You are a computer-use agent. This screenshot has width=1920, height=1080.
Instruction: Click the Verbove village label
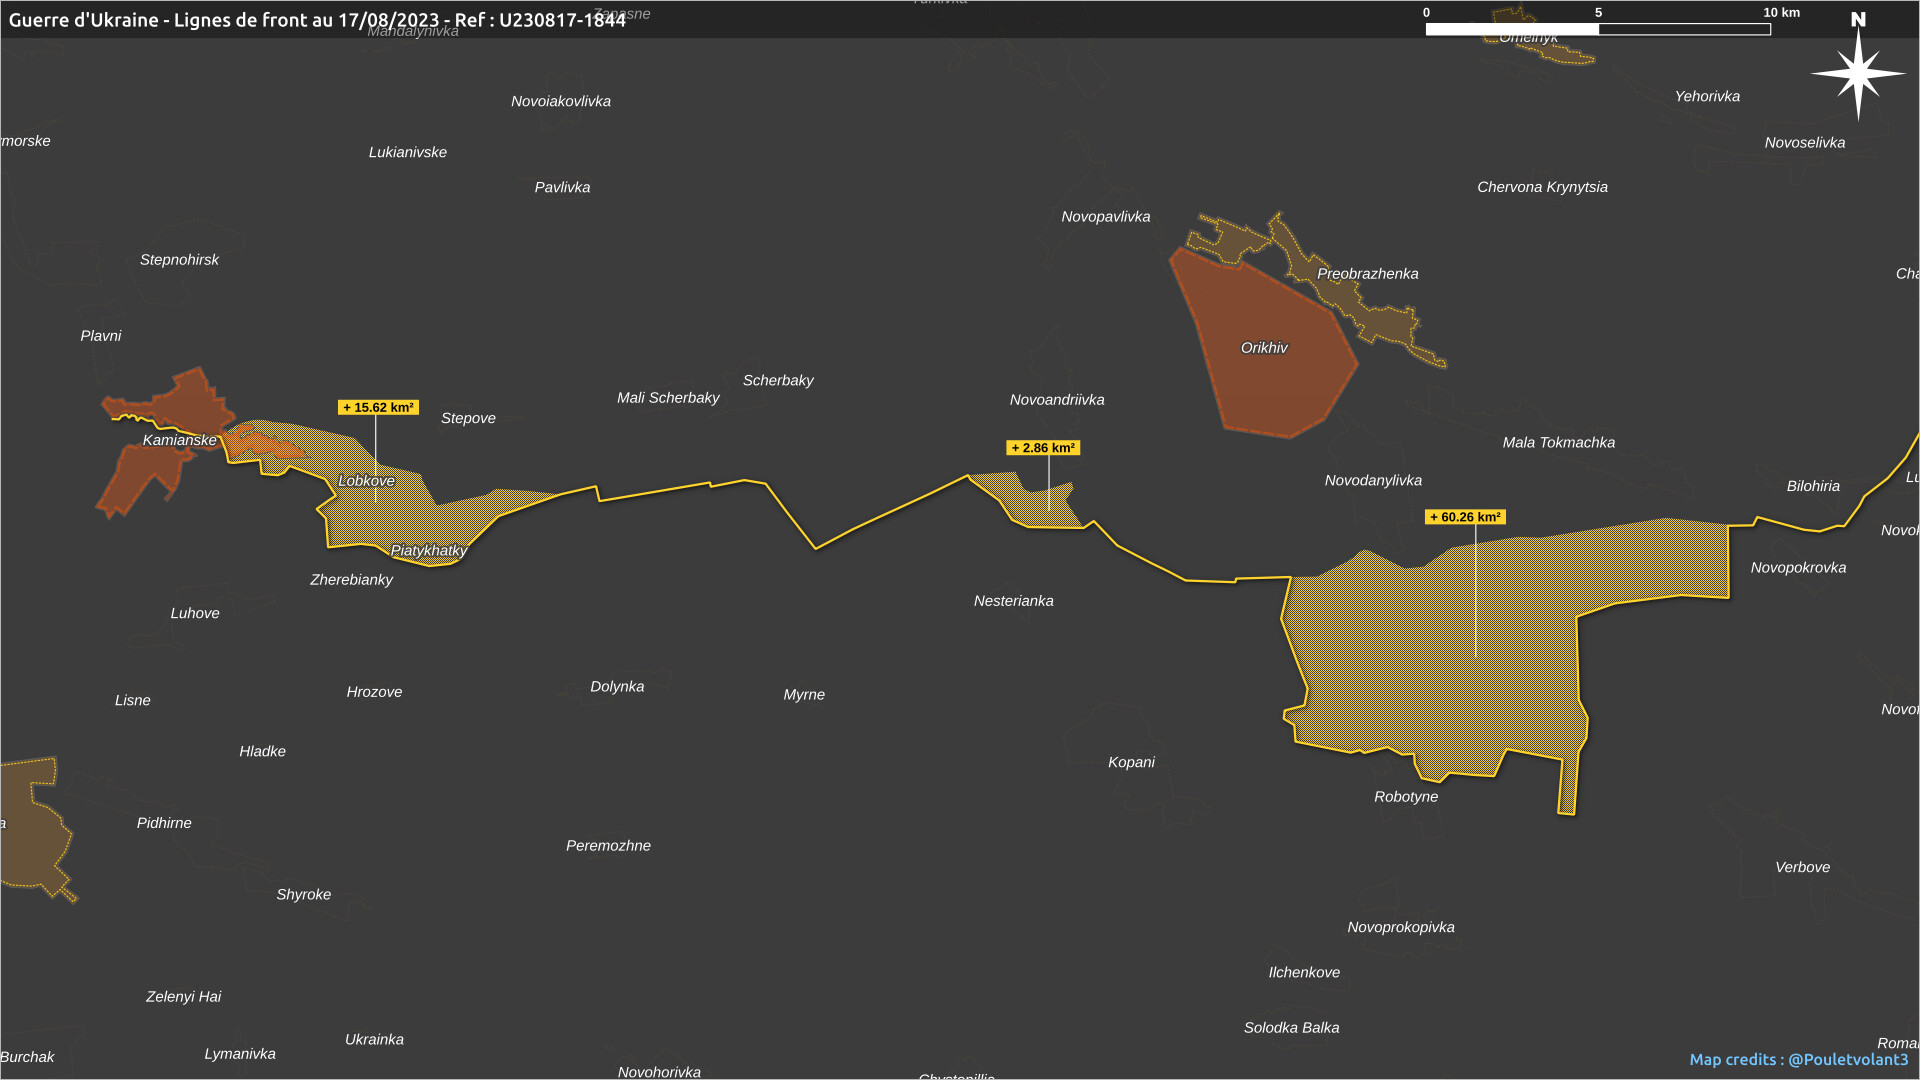point(1802,868)
